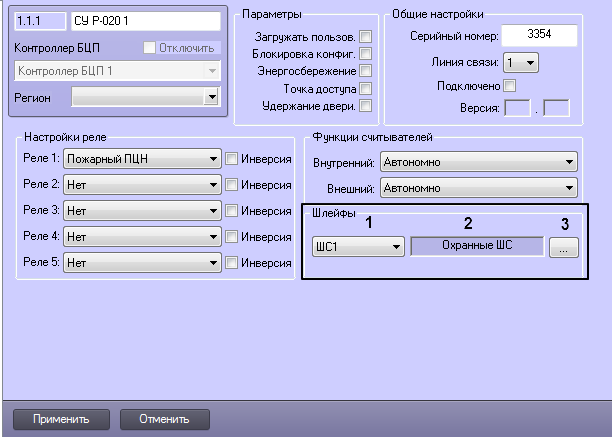Toggle Инверсия checkbox for Реле 3
Image resolution: width=612 pixels, height=437 pixels.
point(232,210)
